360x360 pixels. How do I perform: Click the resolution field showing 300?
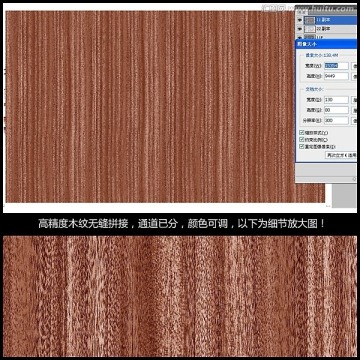(x=336, y=120)
